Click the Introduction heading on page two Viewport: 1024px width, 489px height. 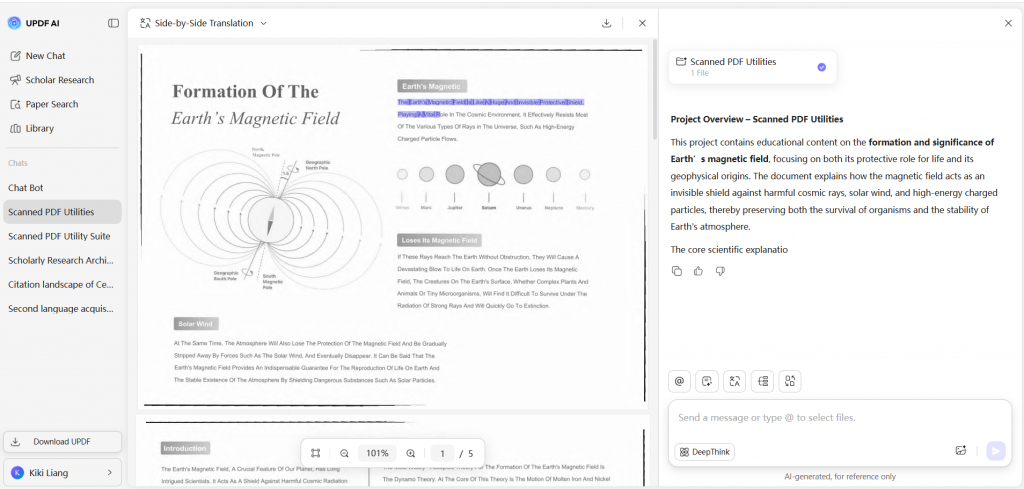click(185, 449)
